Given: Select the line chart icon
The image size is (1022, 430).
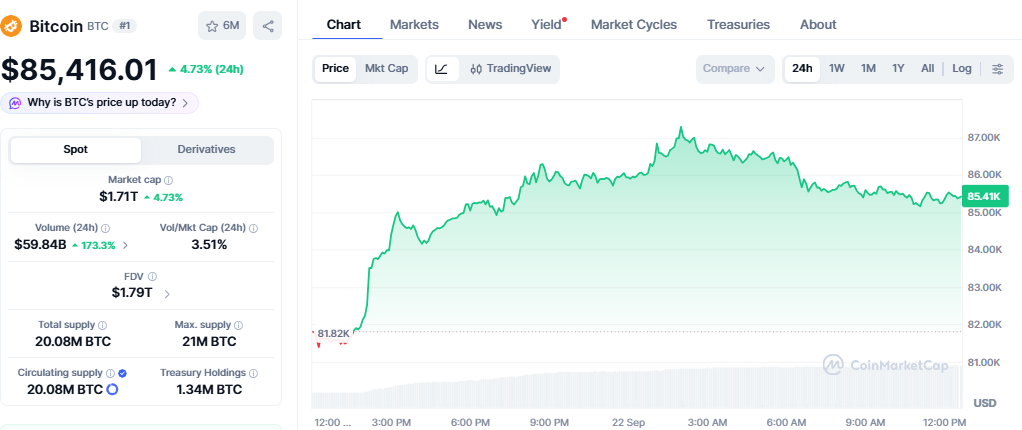Looking at the screenshot, I should pos(442,69).
